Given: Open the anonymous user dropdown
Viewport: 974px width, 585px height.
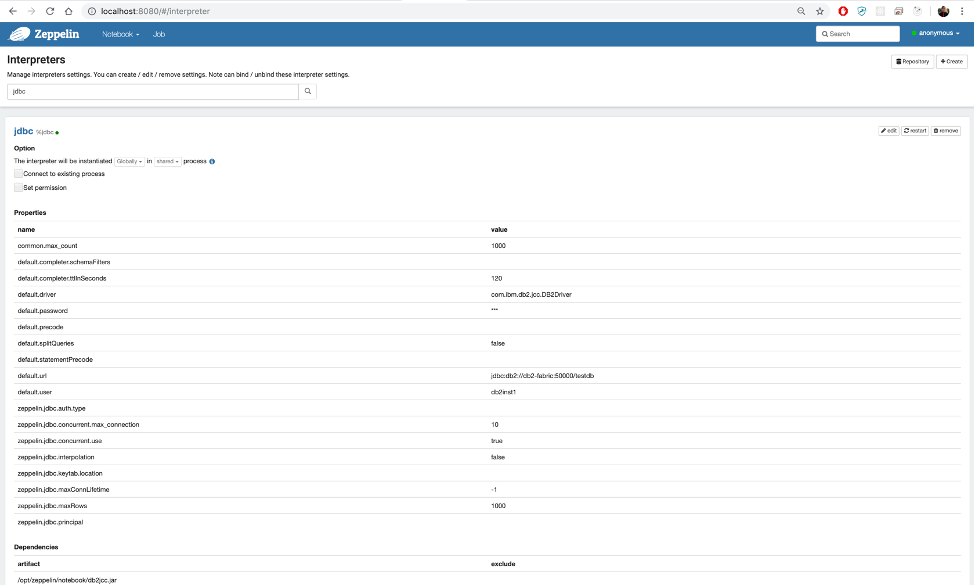Looking at the screenshot, I should pos(935,33).
